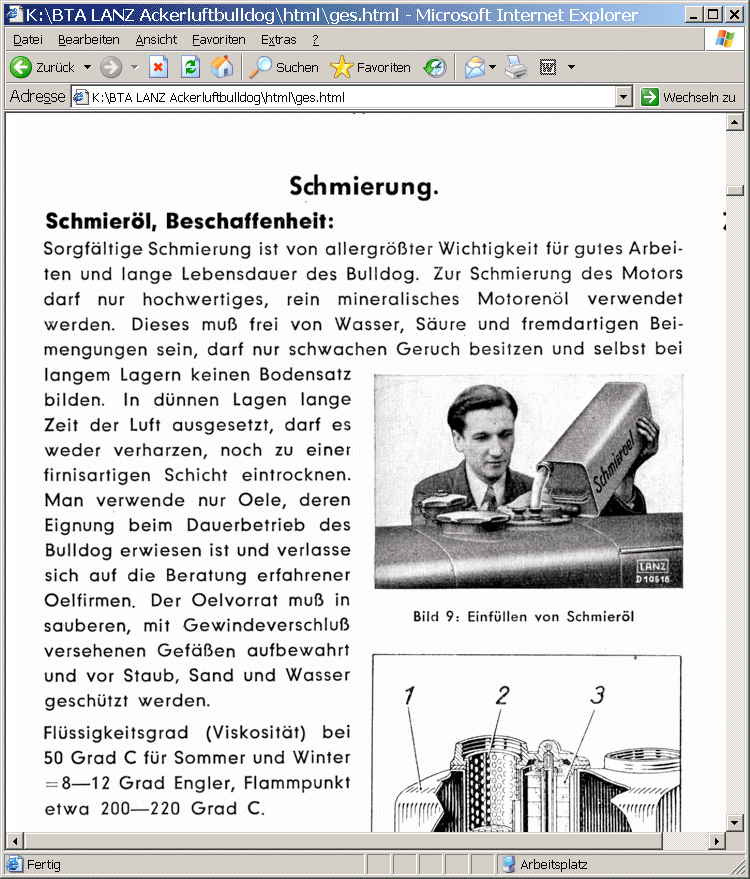Viewport: 750px width, 879px height.
Task: Click the text 'etwa 200—220 Grad C.'
Action: click(154, 808)
